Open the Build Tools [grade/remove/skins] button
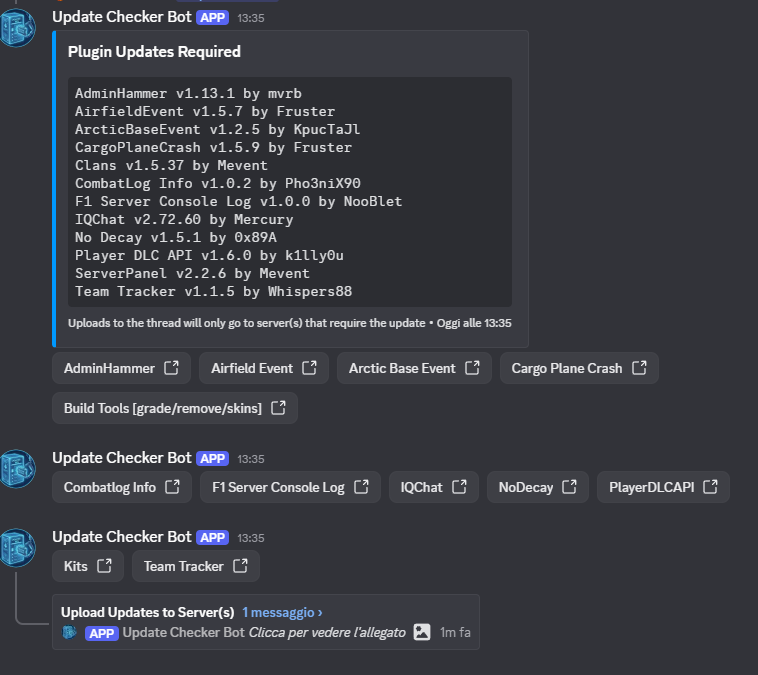Viewport: 758px width, 675px height. tap(174, 408)
